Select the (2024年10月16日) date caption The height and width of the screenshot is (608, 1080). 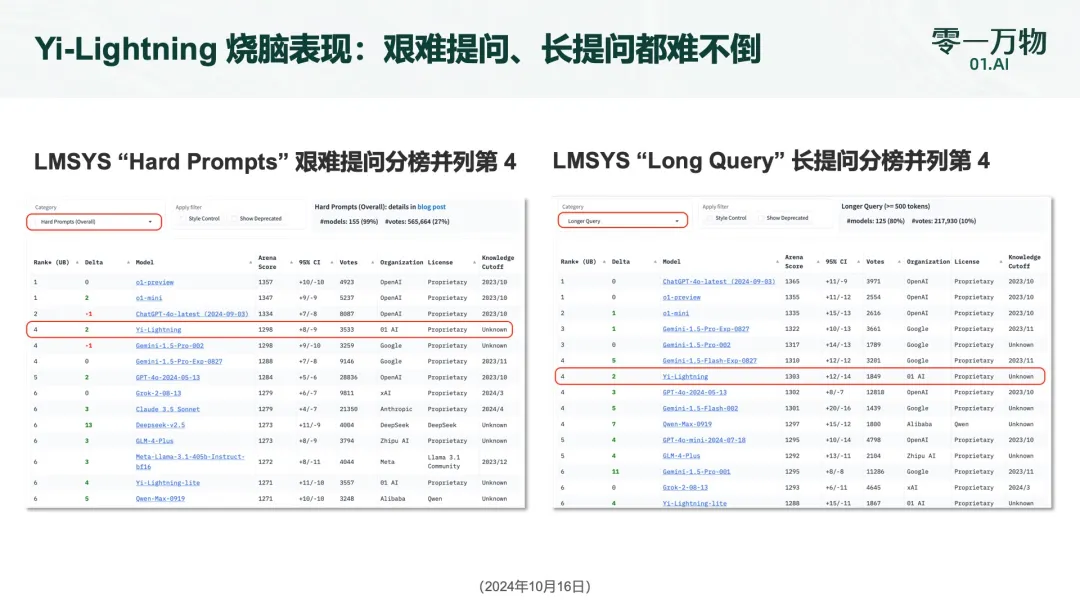[534, 587]
